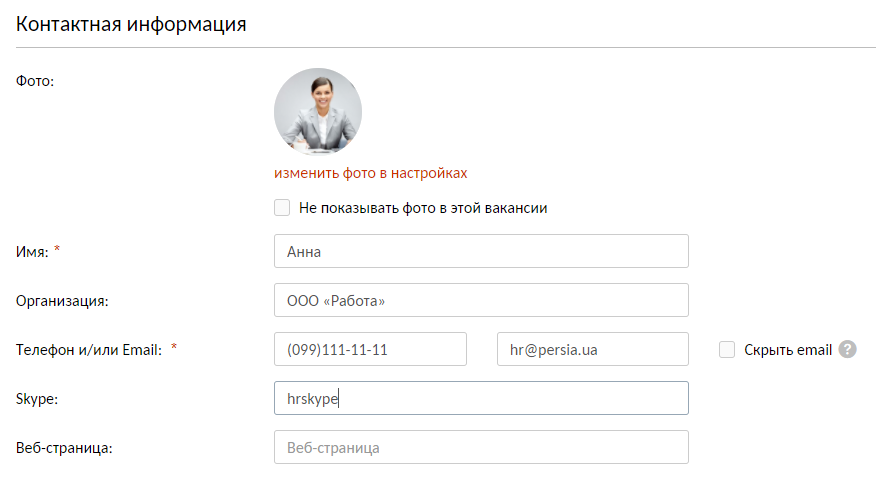Tick the Скрыть email checkbox
The width and height of the screenshot is (876, 482).
(x=727, y=349)
